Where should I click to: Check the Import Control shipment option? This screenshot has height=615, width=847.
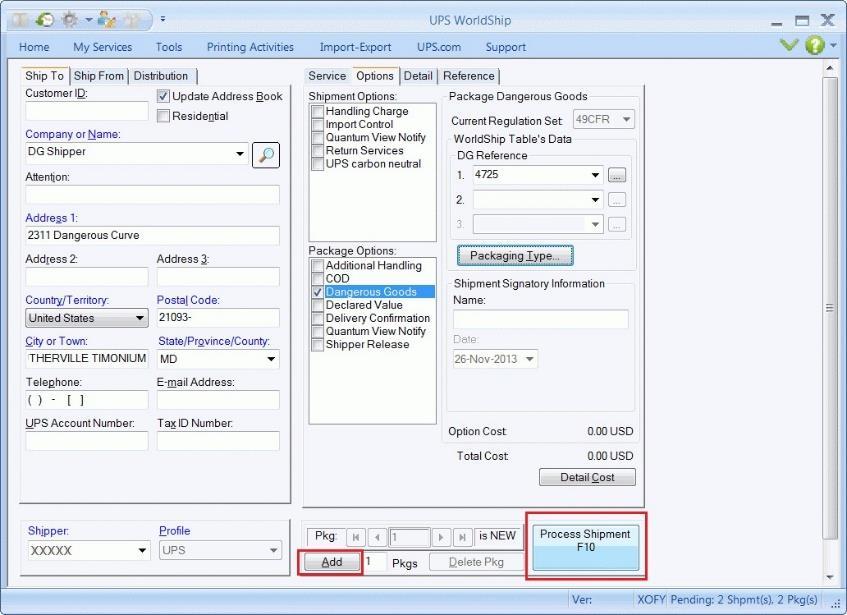318,124
